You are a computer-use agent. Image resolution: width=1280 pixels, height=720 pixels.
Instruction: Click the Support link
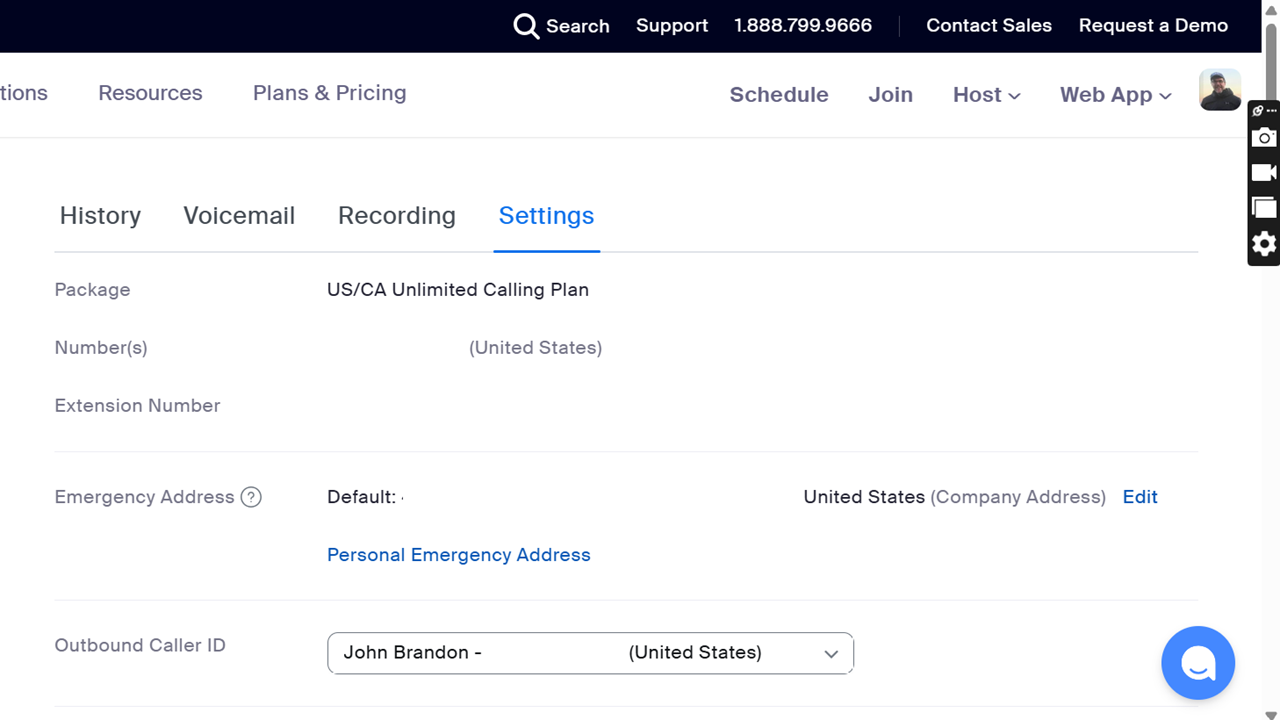point(672,26)
